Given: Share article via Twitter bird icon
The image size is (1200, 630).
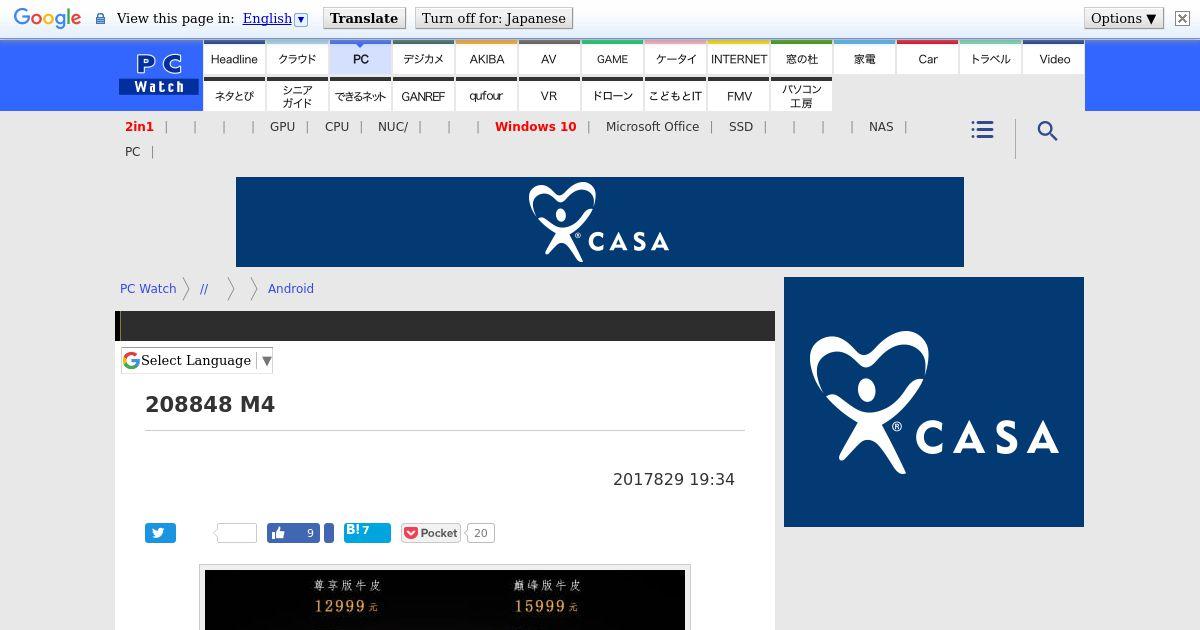Looking at the screenshot, I should pos(160,533).
